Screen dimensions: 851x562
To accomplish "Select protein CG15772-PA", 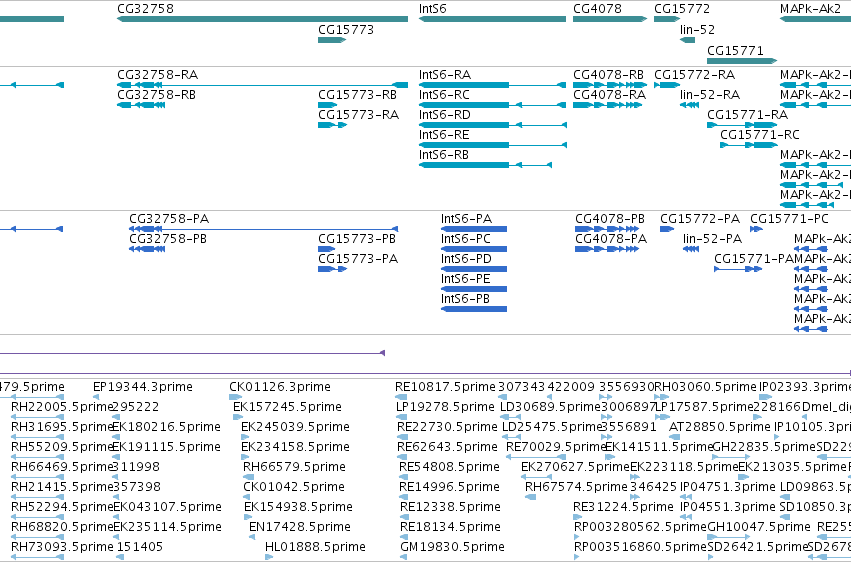I will [x=667, y=229].
